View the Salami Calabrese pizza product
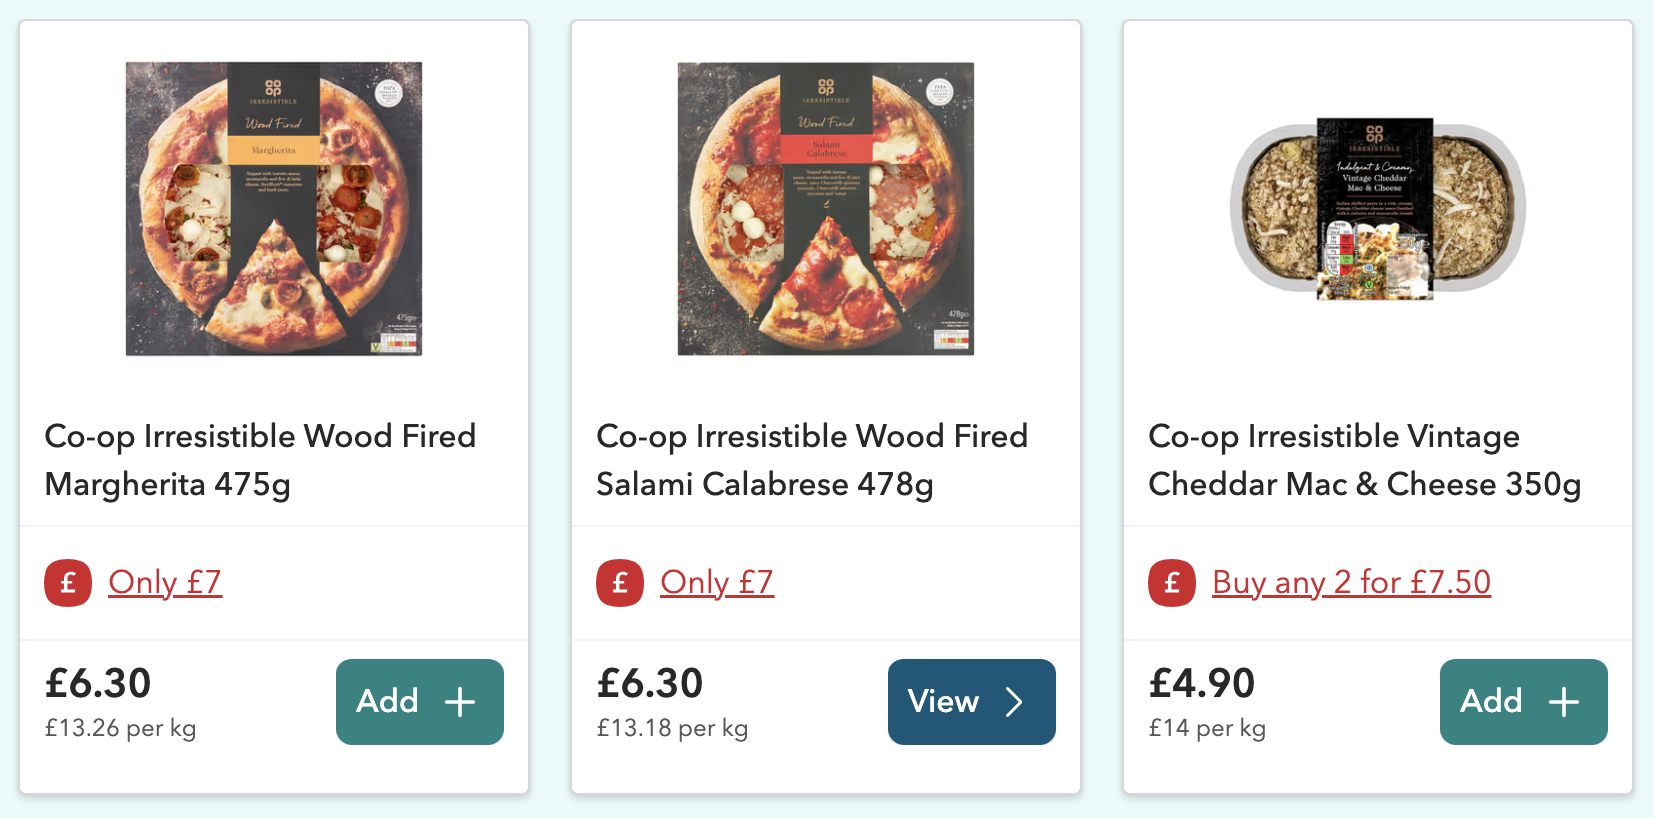1654x818 pixels. [x=972, y=702]
